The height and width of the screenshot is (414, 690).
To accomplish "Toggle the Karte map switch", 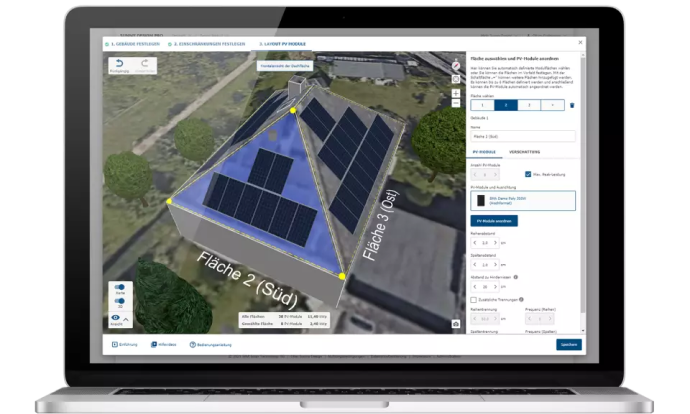I will [x=119, y=287].
